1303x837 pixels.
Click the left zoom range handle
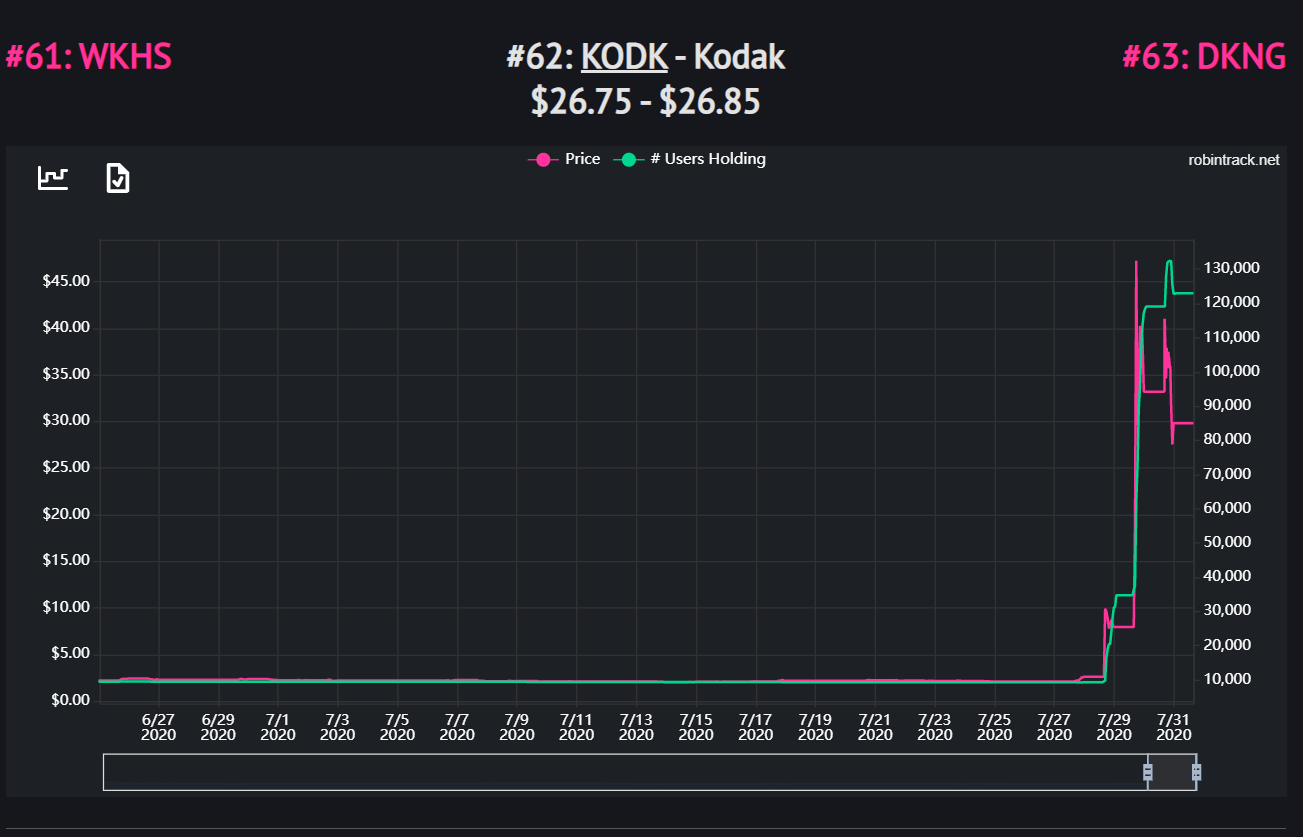(1148, 772)
